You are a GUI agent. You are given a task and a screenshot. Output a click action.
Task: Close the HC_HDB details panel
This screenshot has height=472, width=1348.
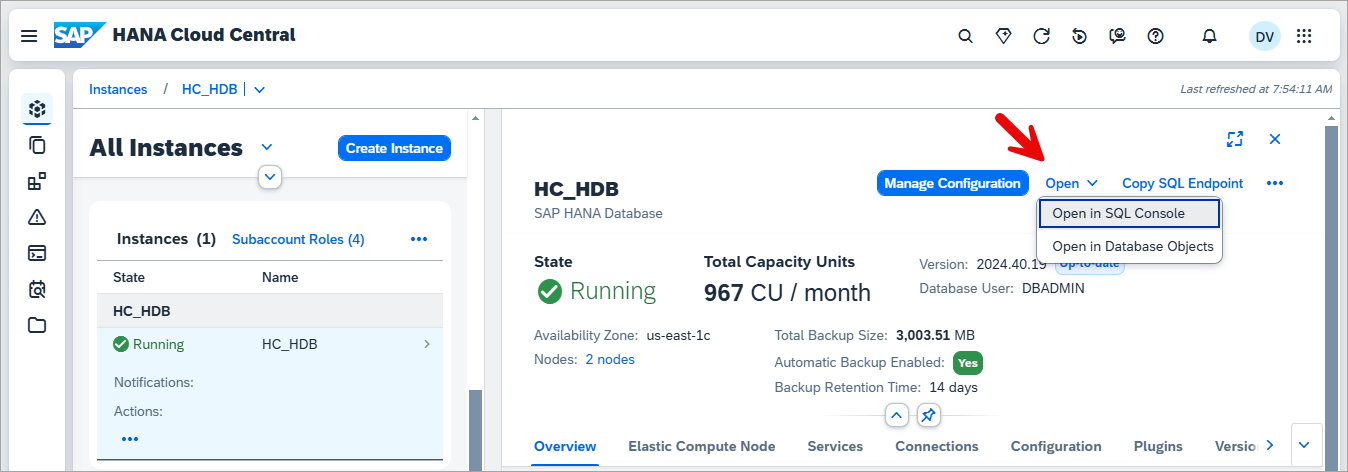[x=1275, y=139]
